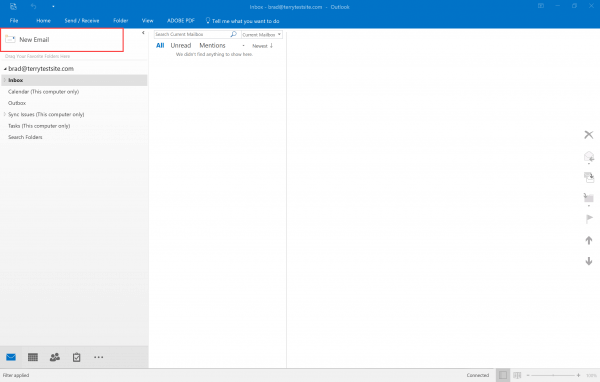Select the Inbox folder
The width and height of the screenshot is (600, 382).
[74, 80]
